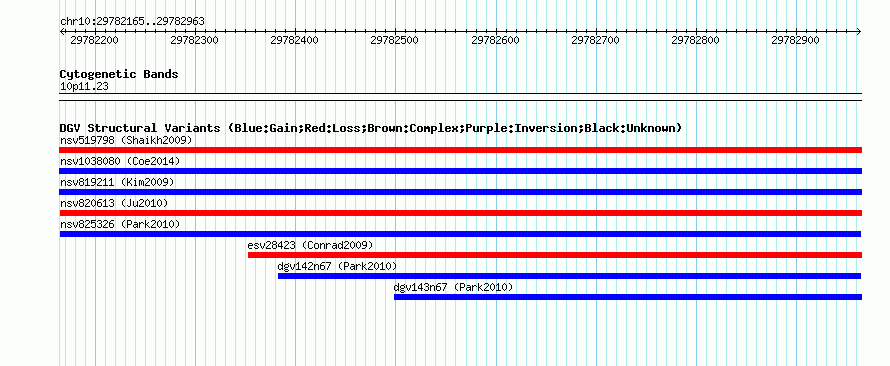
Task: Click ruler position 29782800
Action: click(x=695, y=40)
